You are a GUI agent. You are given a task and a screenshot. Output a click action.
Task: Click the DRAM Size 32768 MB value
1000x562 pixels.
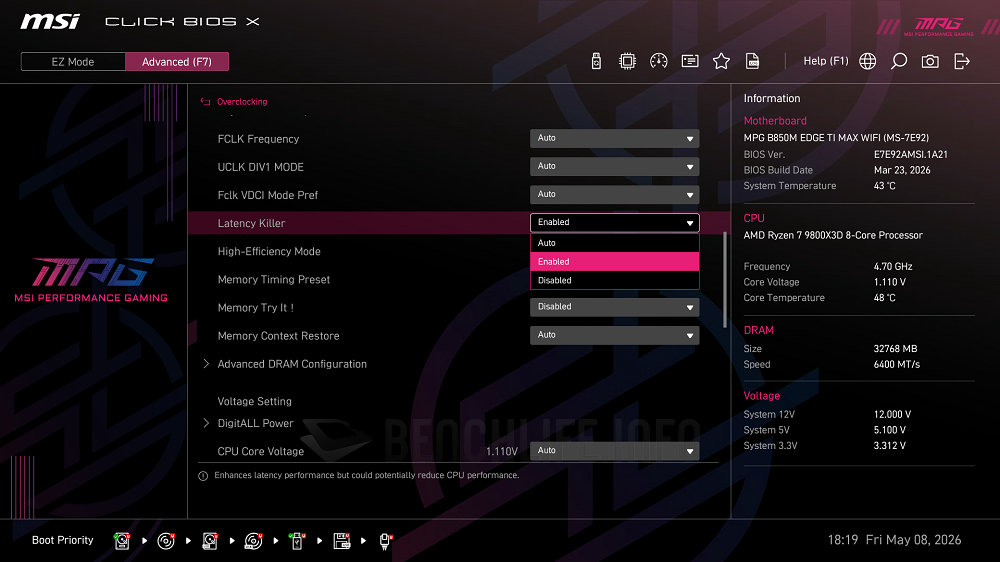coord(895,348)
